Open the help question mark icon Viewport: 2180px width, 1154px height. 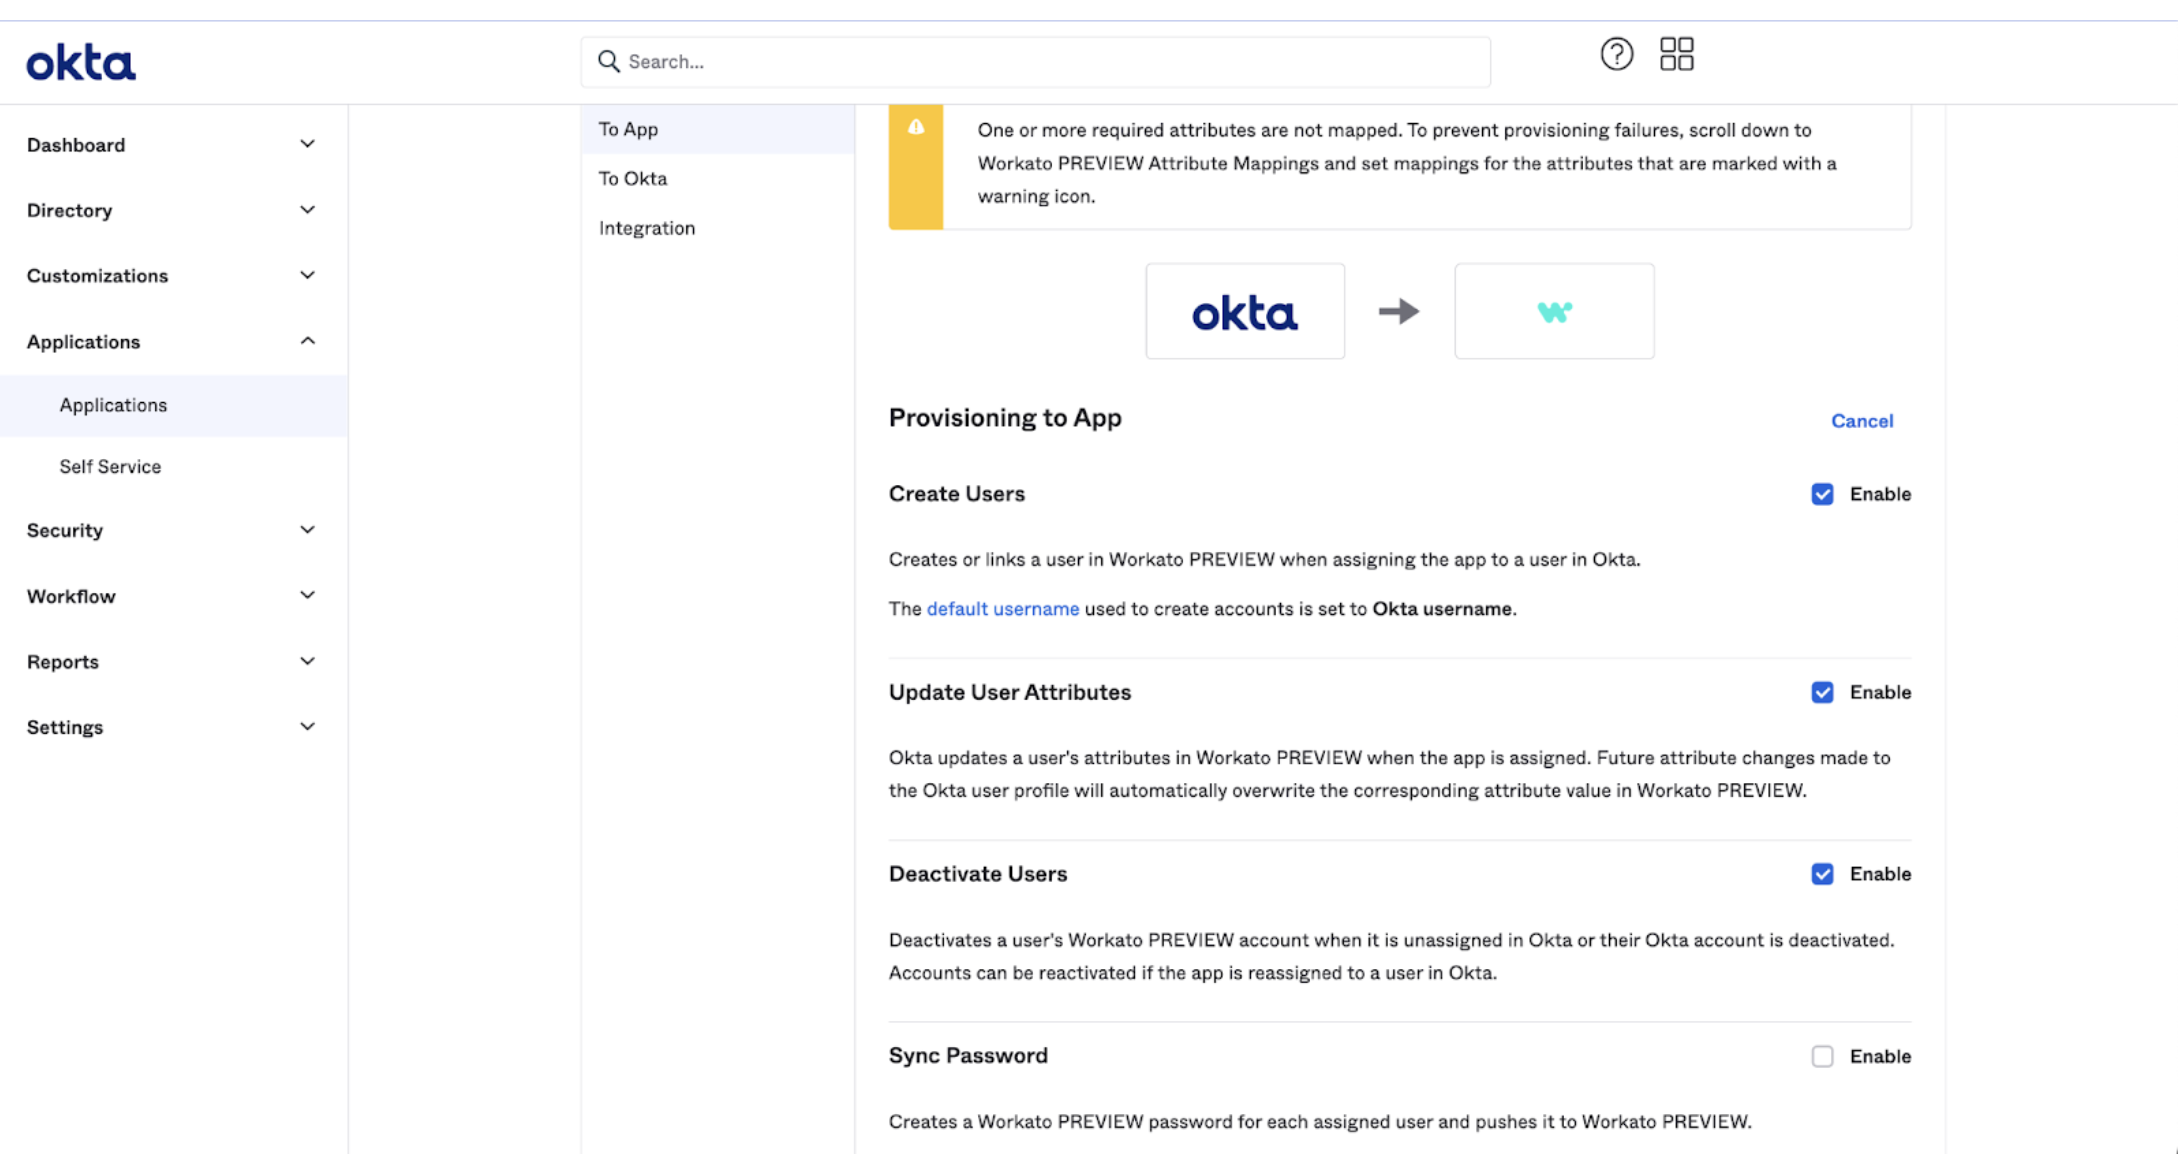[1616, 54]
